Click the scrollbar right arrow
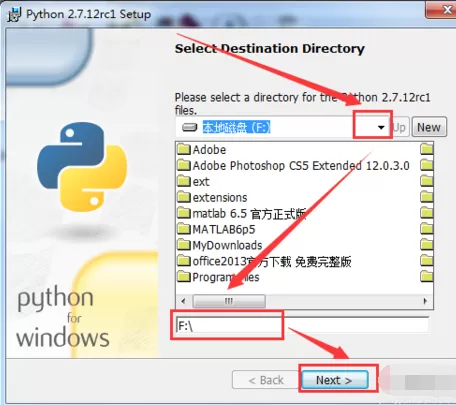The width and height of the screenshot is (456, 405). click(425, 301)
